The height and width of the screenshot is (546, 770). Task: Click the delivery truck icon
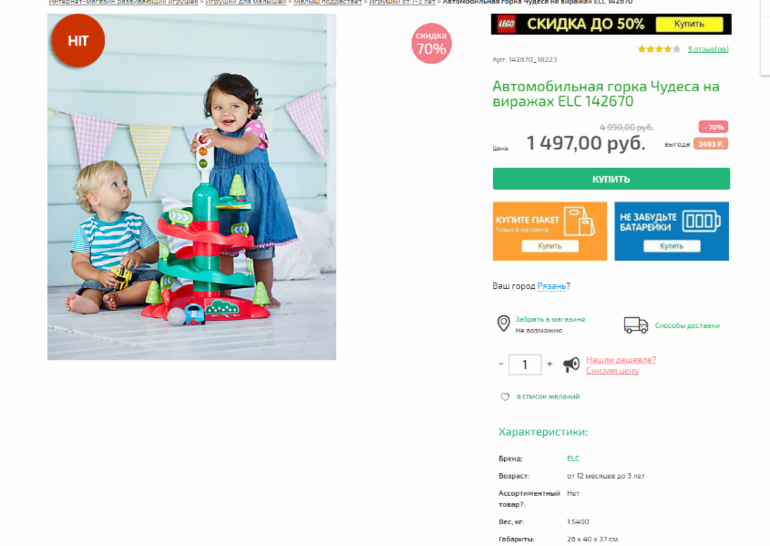[x=636, y=325]
